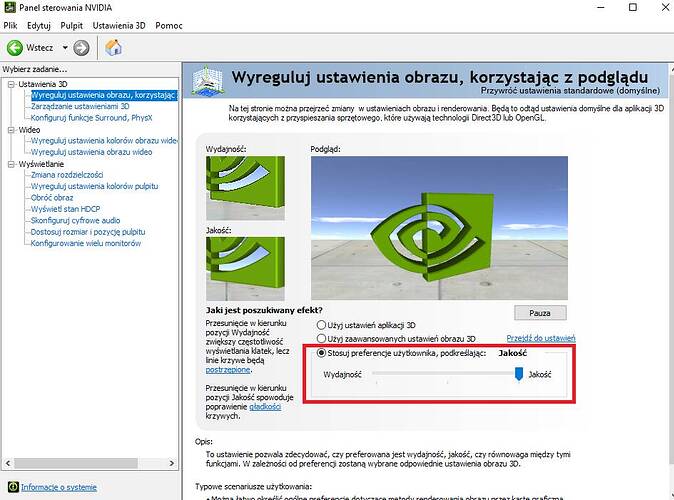Select radio Użyj ustawień aplikacji 3D

click(321, 325)
